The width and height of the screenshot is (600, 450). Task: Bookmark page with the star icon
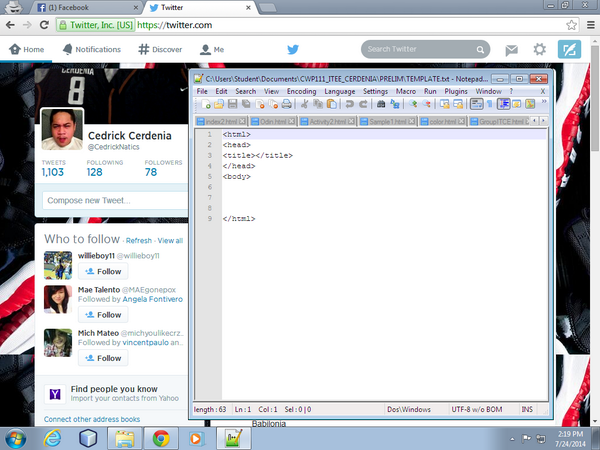tap(571, 25)
